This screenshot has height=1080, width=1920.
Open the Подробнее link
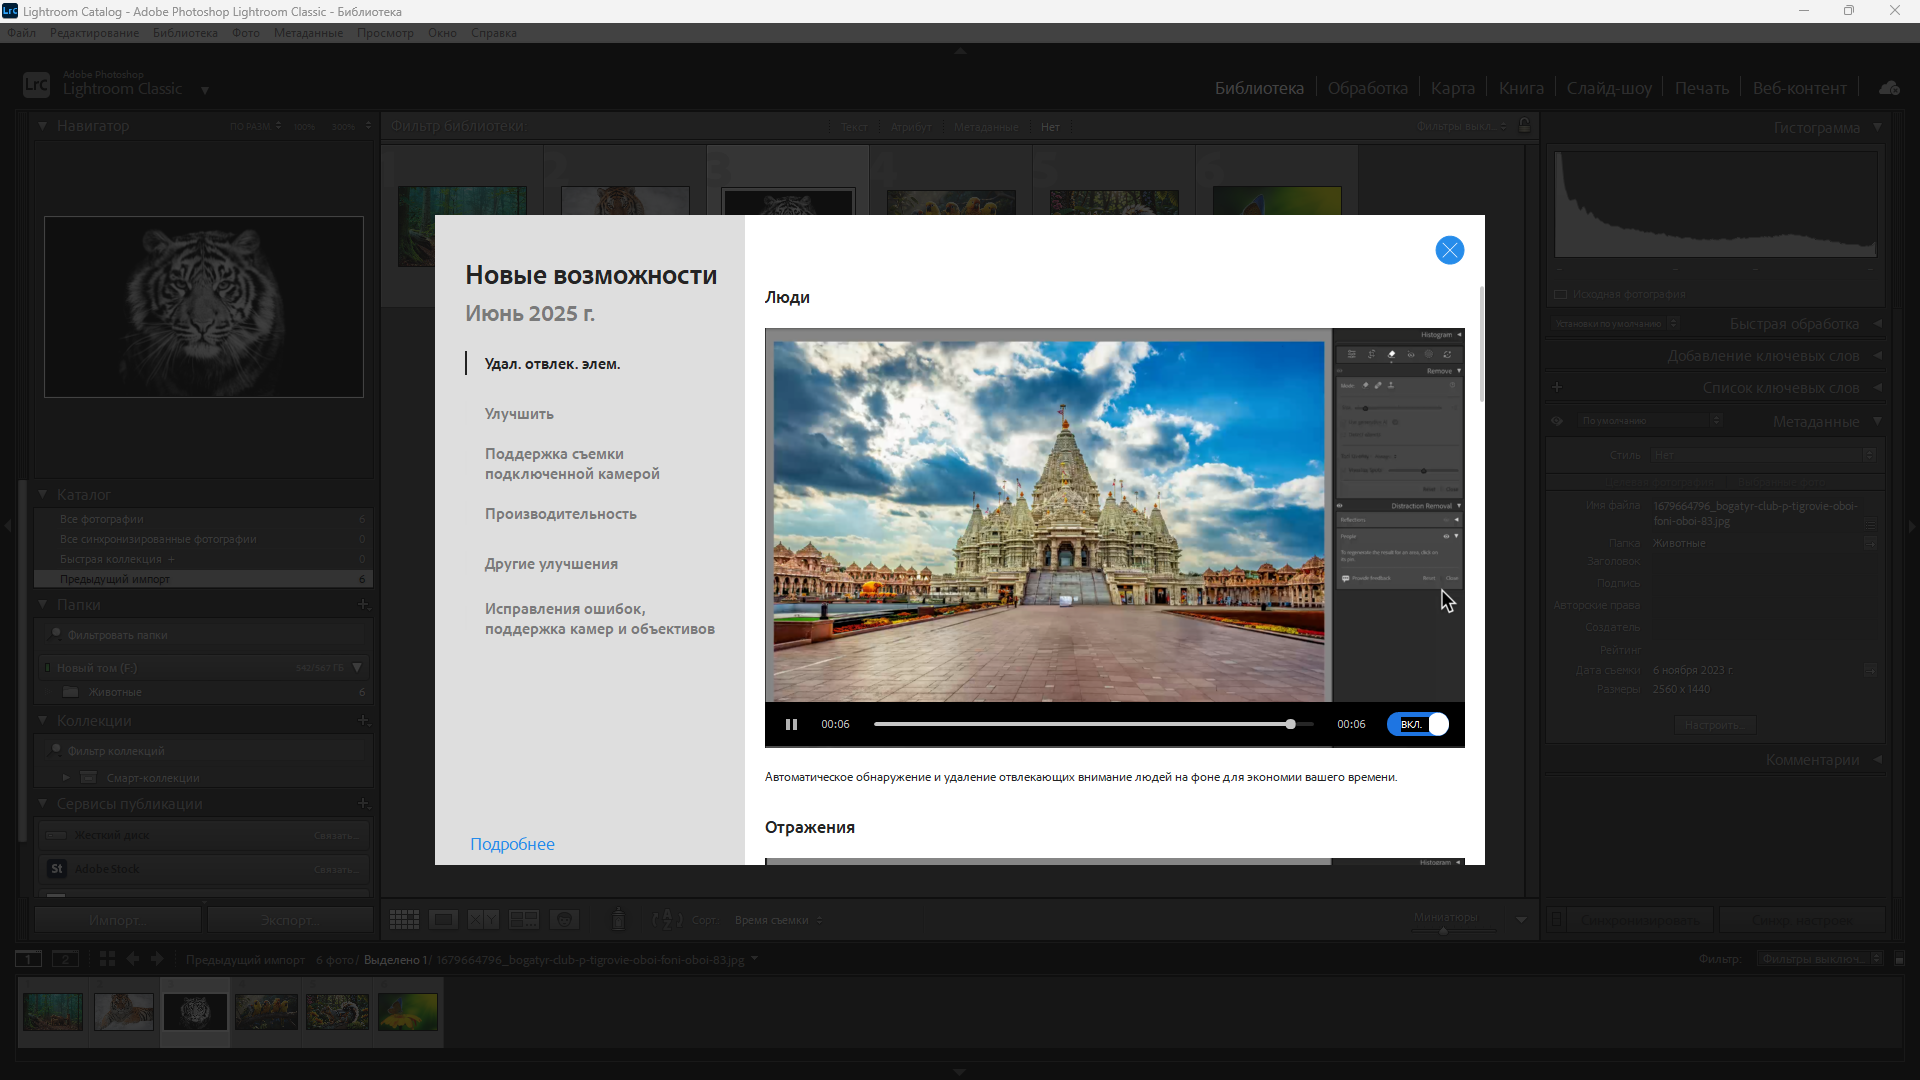tap(512, 844)
